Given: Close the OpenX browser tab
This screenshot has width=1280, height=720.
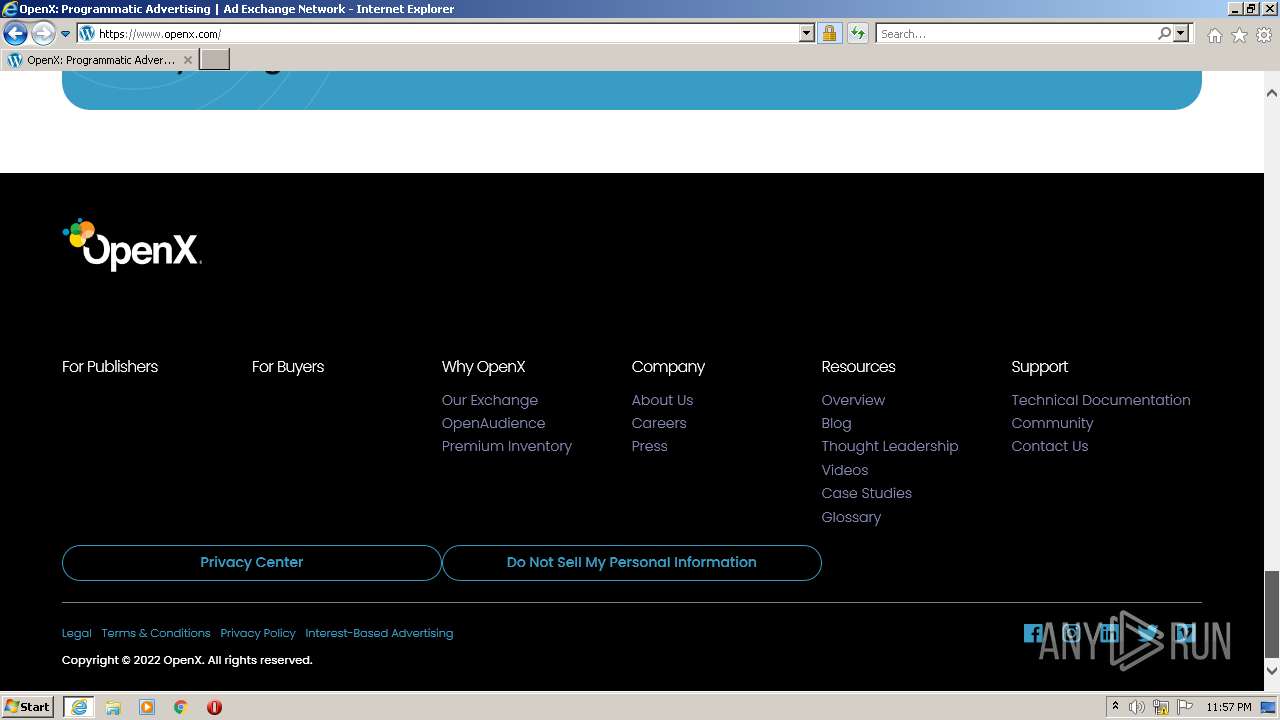Looking at the screenshot, I should [x=187, y=60].
